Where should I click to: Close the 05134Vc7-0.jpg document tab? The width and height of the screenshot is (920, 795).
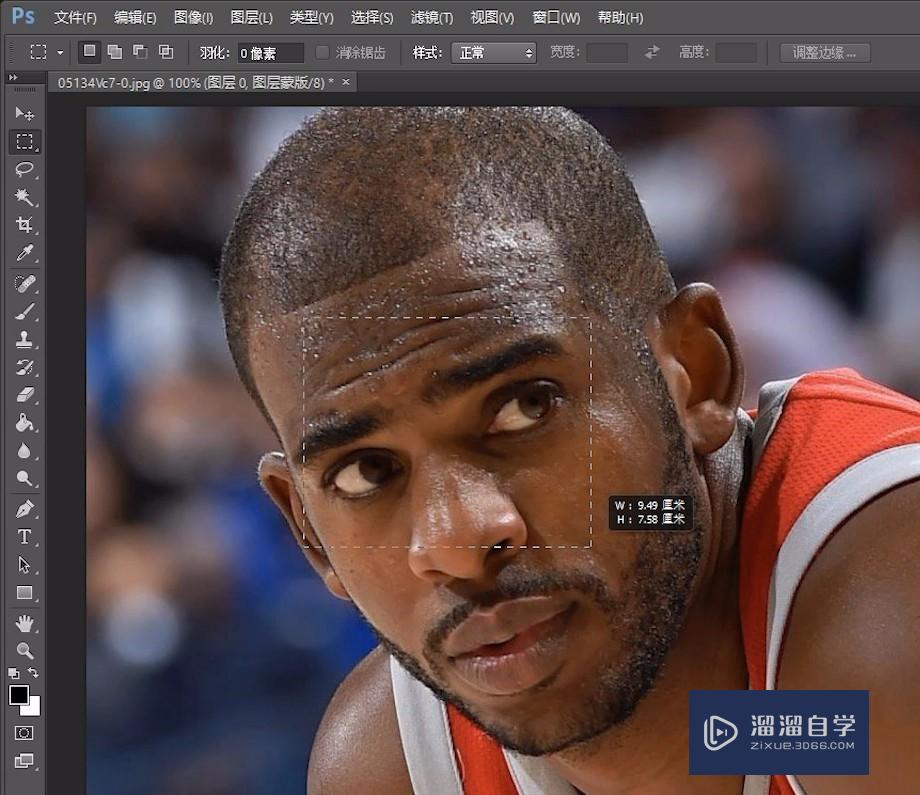[346, 82]
